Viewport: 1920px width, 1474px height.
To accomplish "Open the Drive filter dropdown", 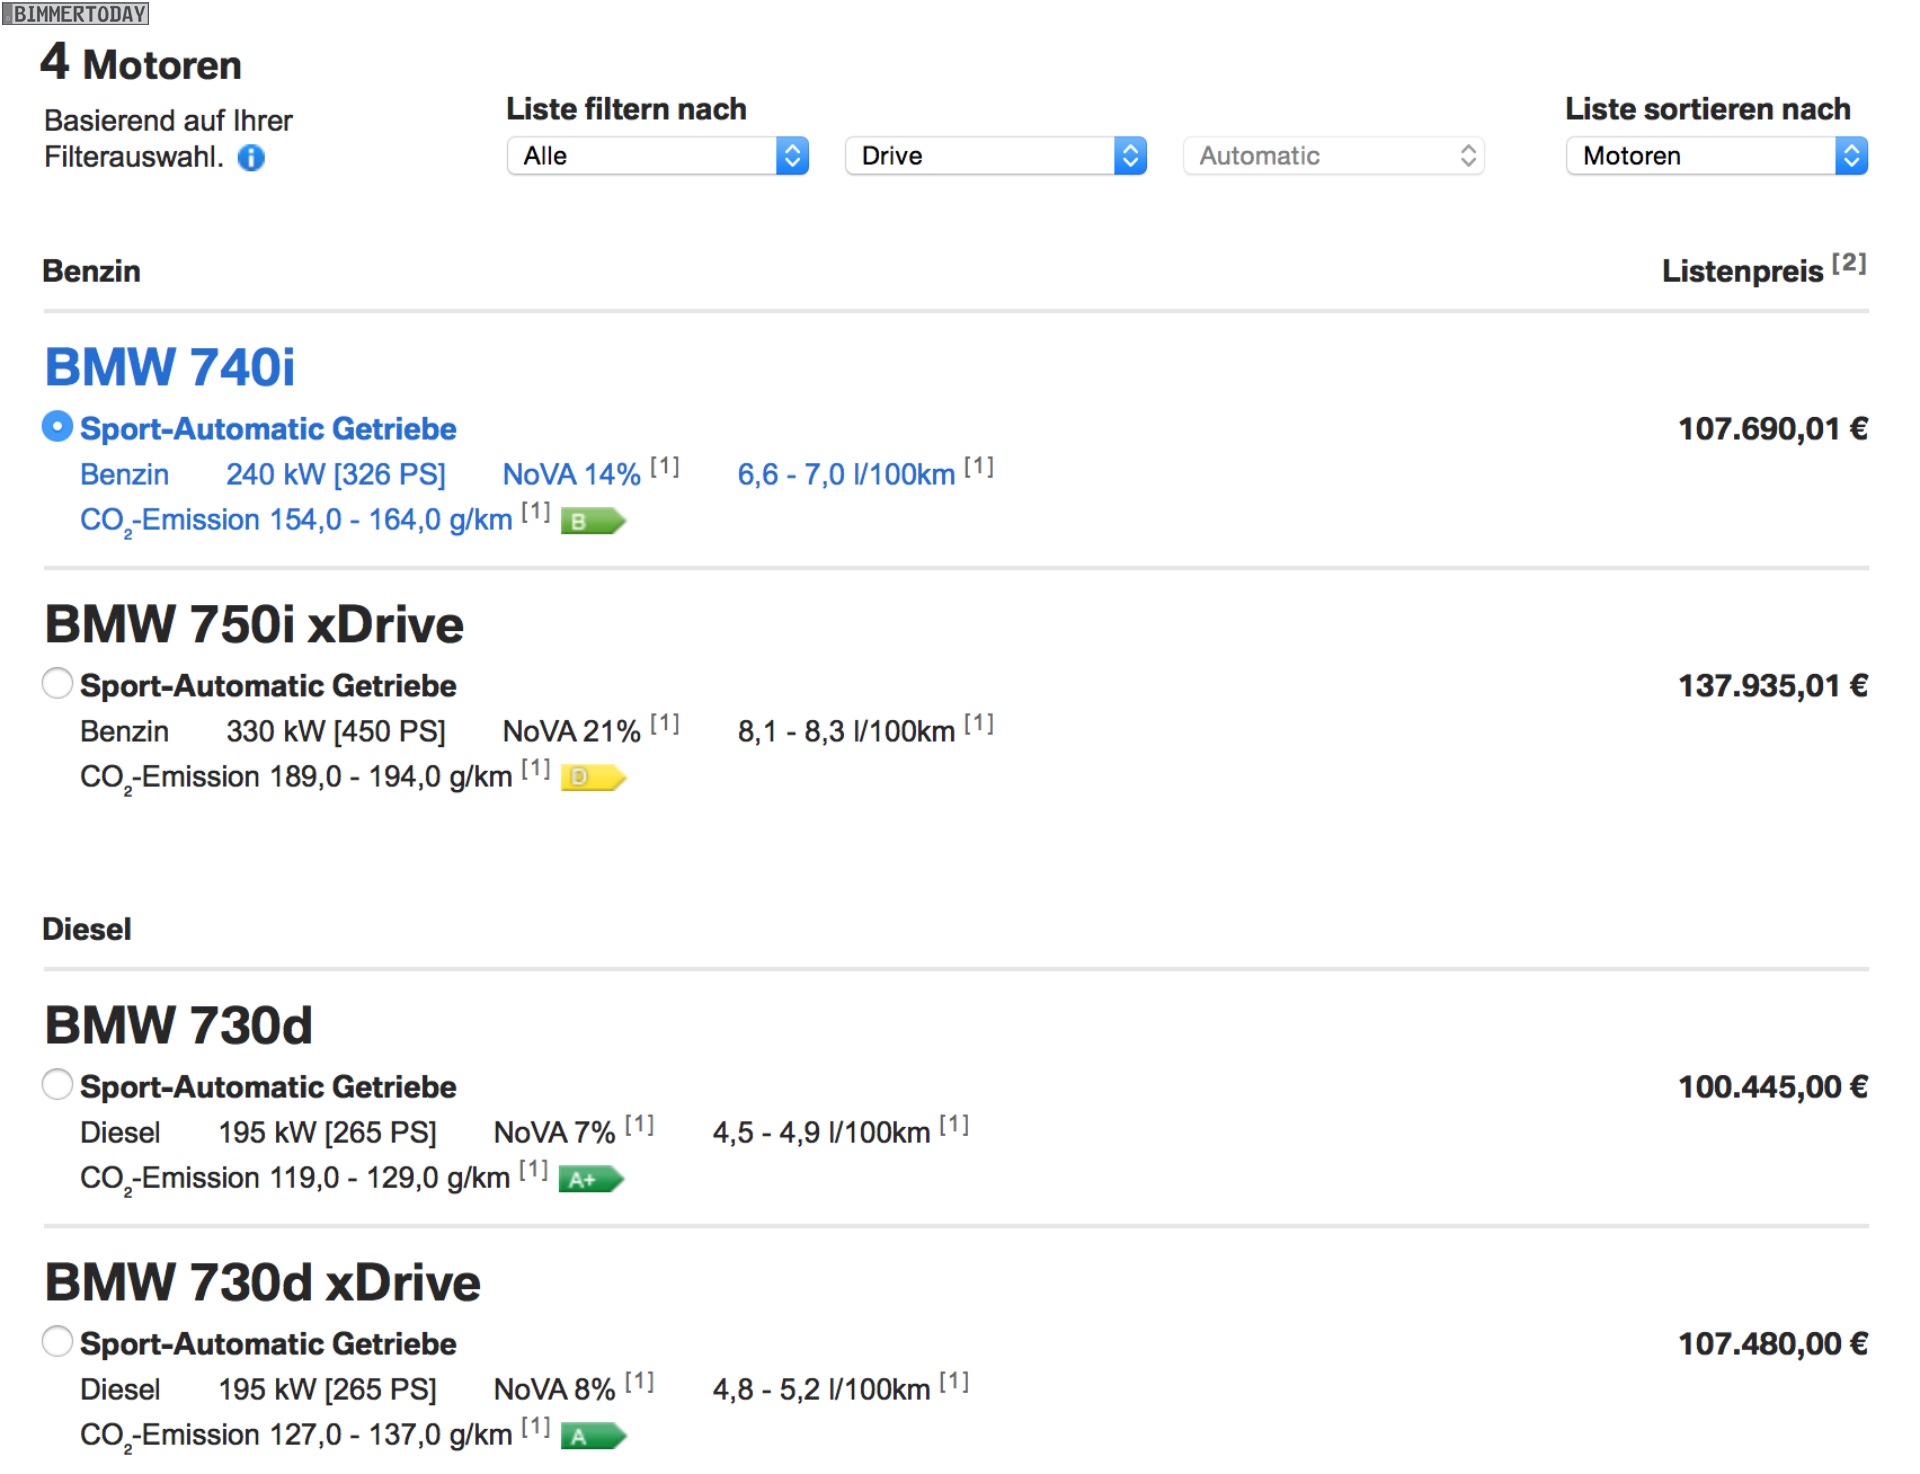I will 995,156.
